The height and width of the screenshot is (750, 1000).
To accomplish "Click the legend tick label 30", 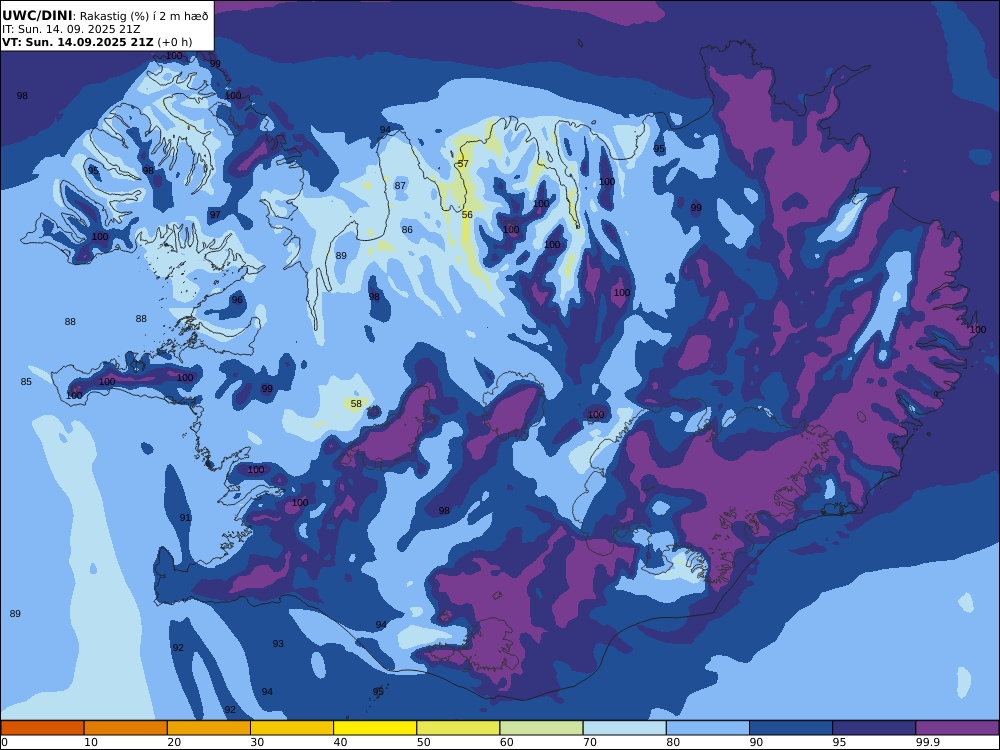I will click(x=257, y=742).
